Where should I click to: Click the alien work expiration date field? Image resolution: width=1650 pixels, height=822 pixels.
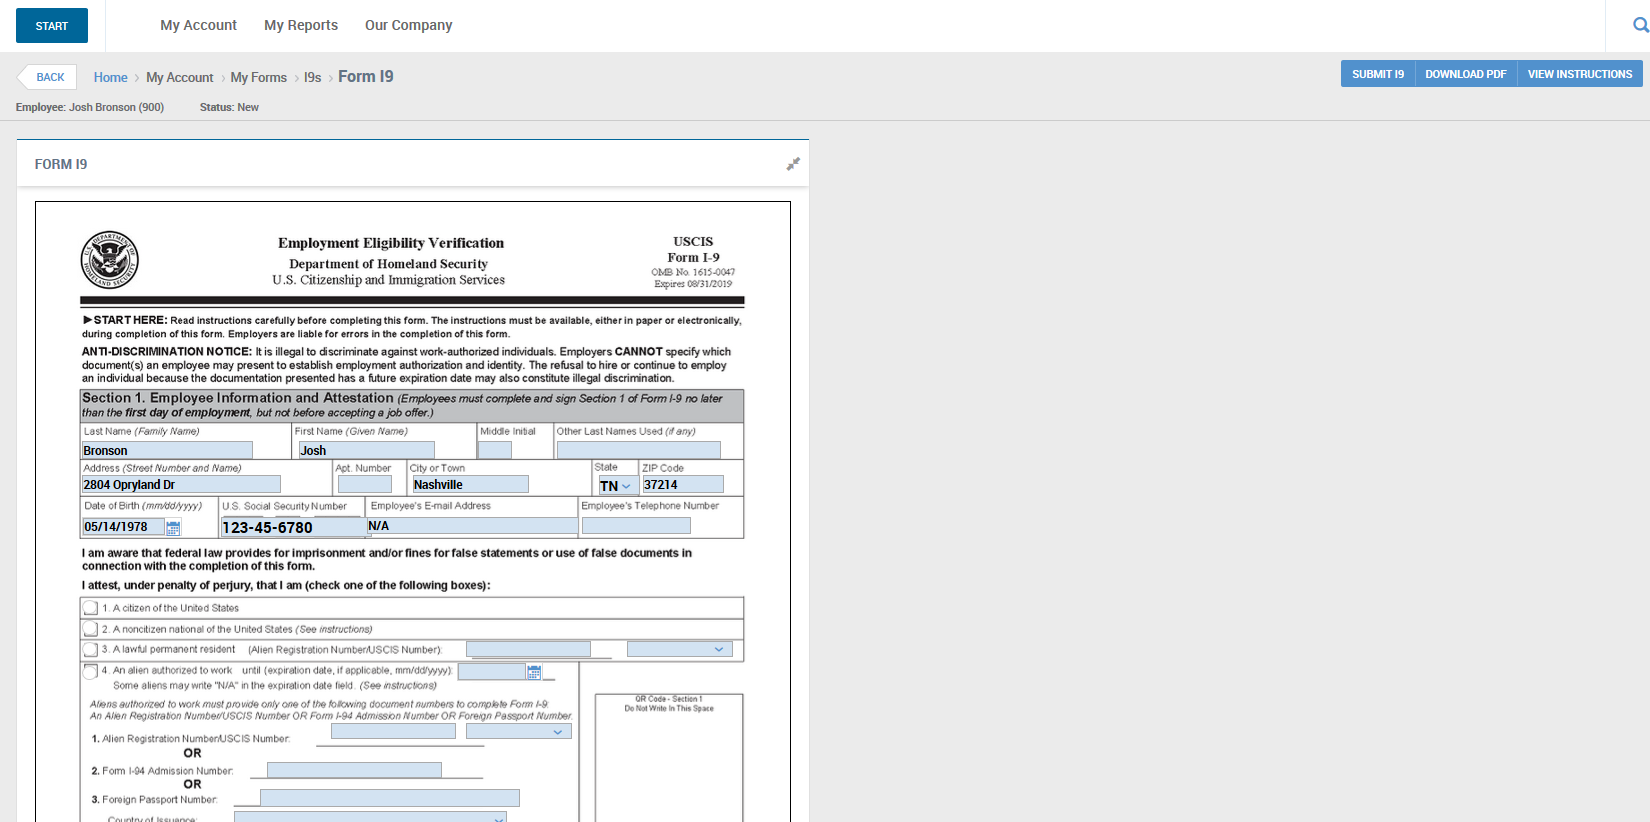pos(492,671)
